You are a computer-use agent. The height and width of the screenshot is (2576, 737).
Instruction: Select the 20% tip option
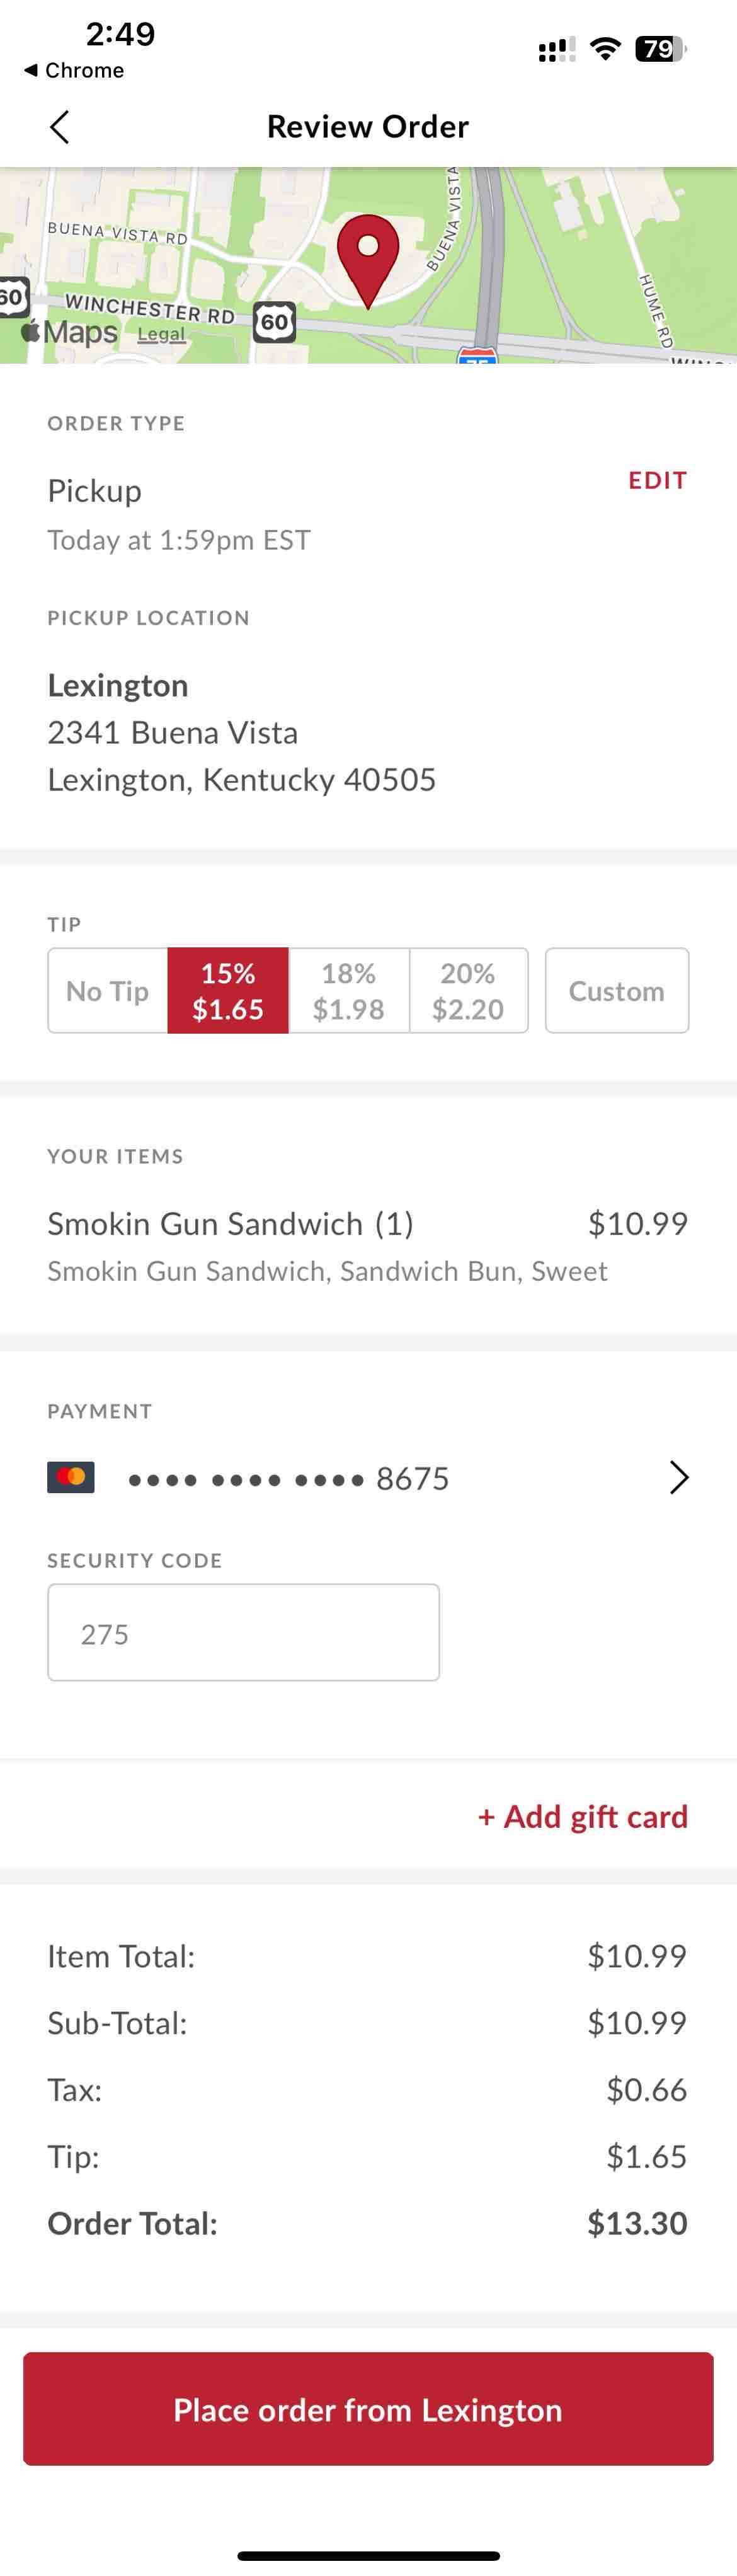click(x=468, y=990)
